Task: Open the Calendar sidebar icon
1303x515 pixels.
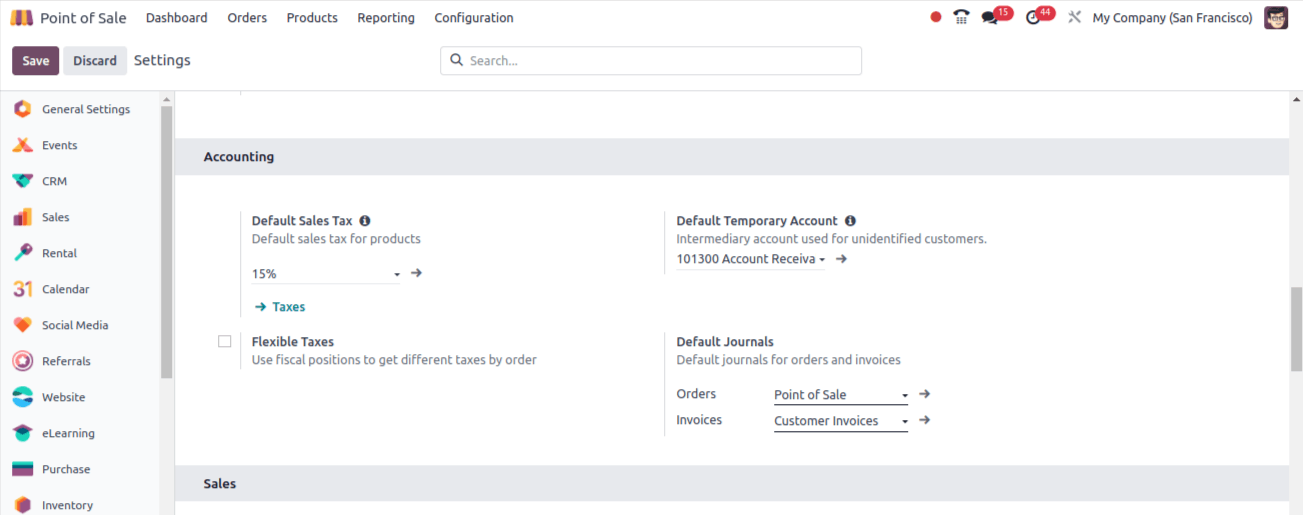Action: tap(22, 289)
